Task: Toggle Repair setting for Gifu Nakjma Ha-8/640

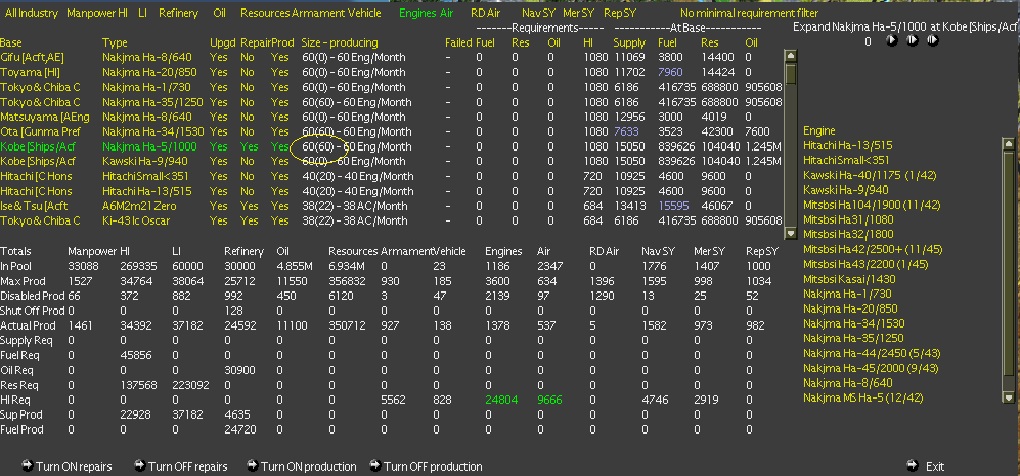Action: point(247,57)
